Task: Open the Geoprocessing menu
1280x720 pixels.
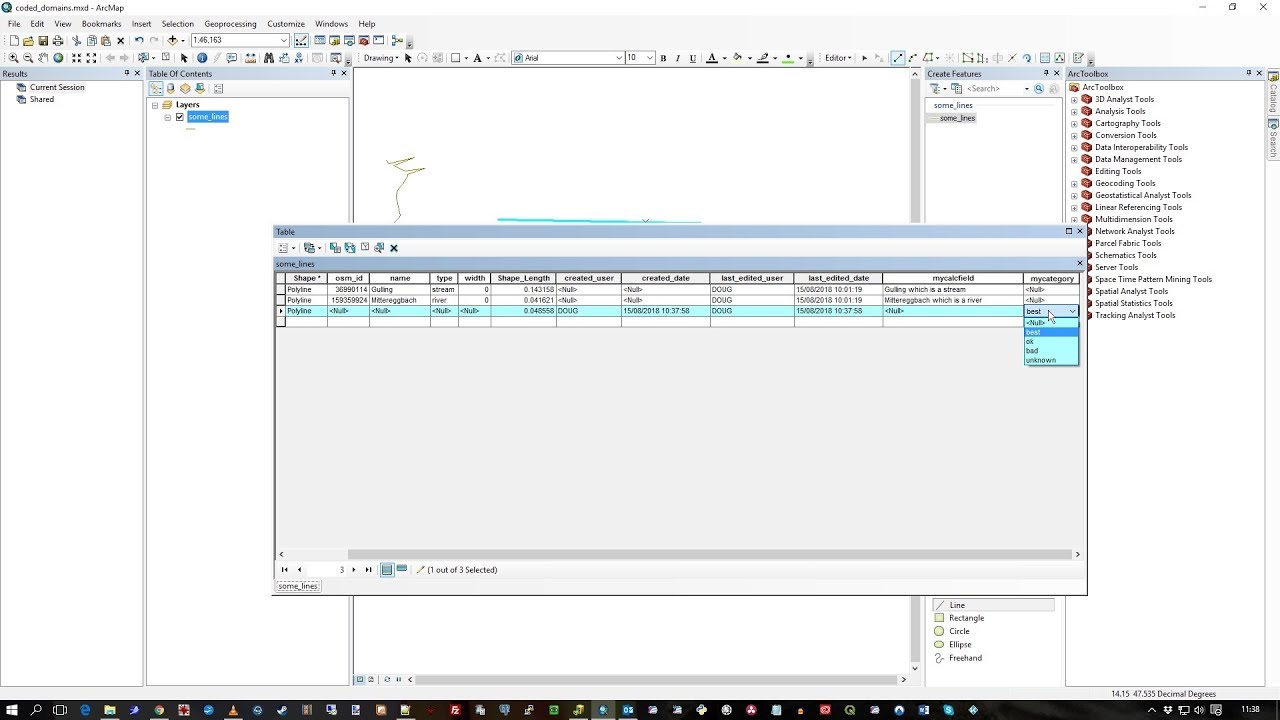Action: tap(230, 24)
